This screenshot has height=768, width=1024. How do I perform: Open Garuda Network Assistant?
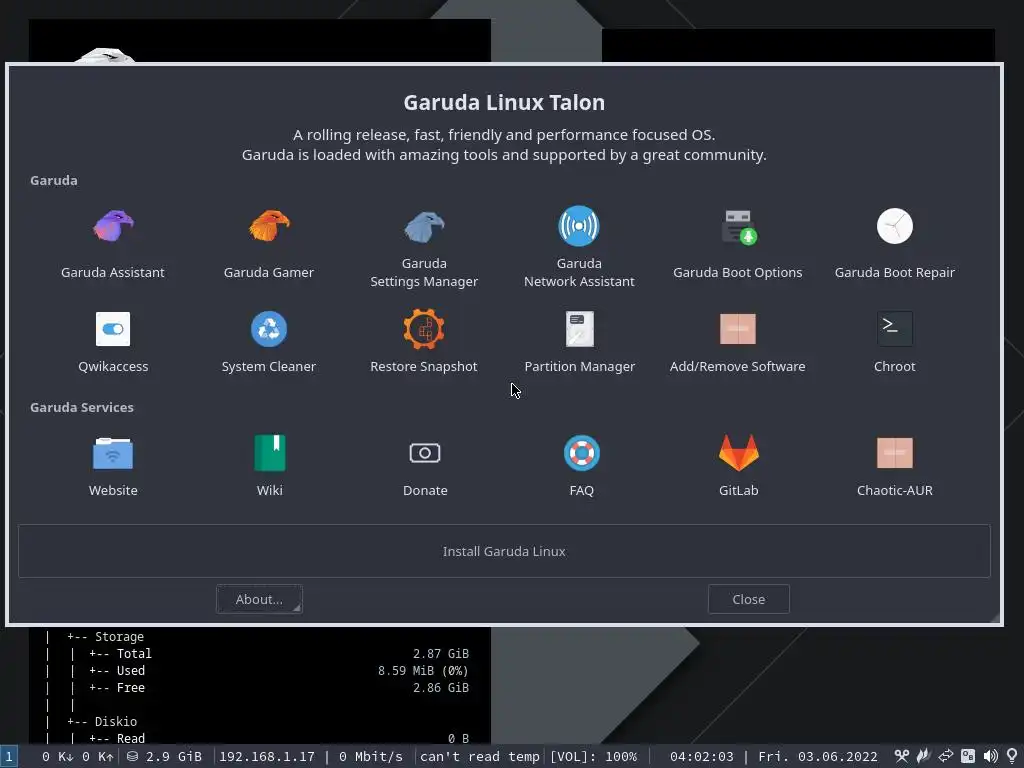tap(579, 247)
